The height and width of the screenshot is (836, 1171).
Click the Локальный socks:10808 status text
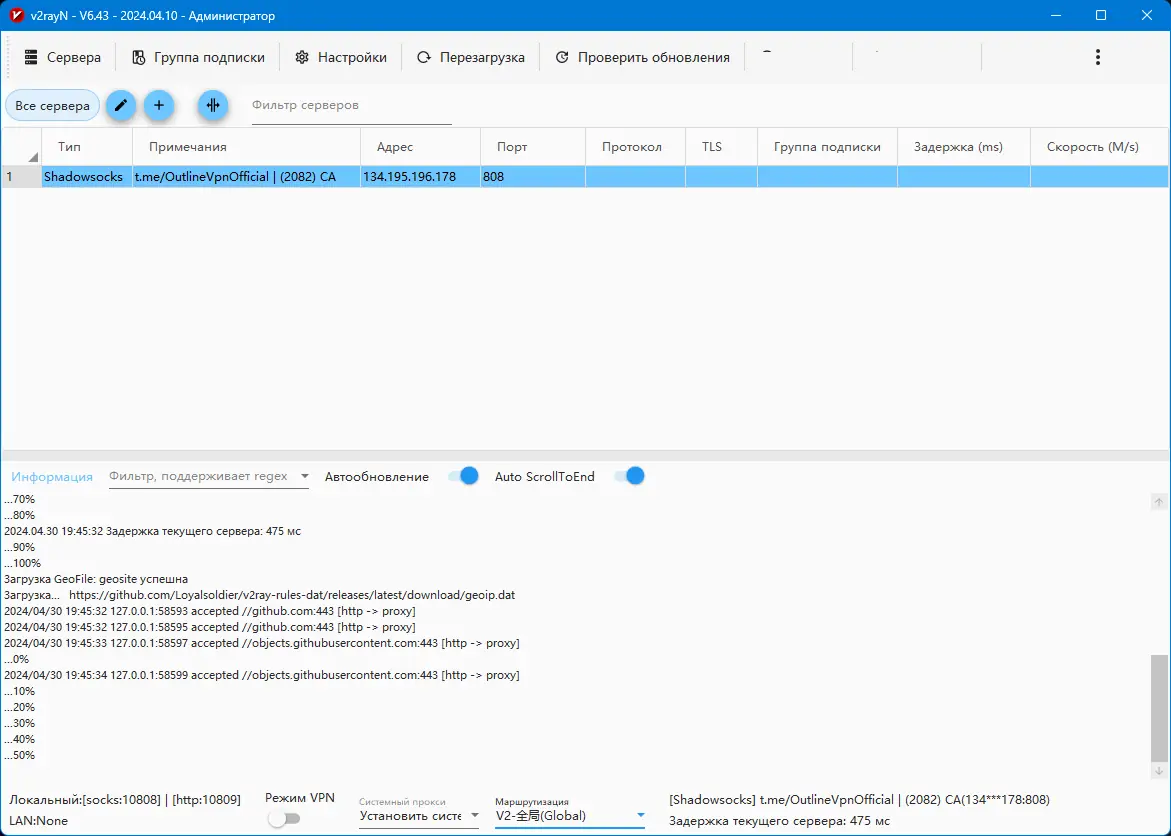click(125, 800)
